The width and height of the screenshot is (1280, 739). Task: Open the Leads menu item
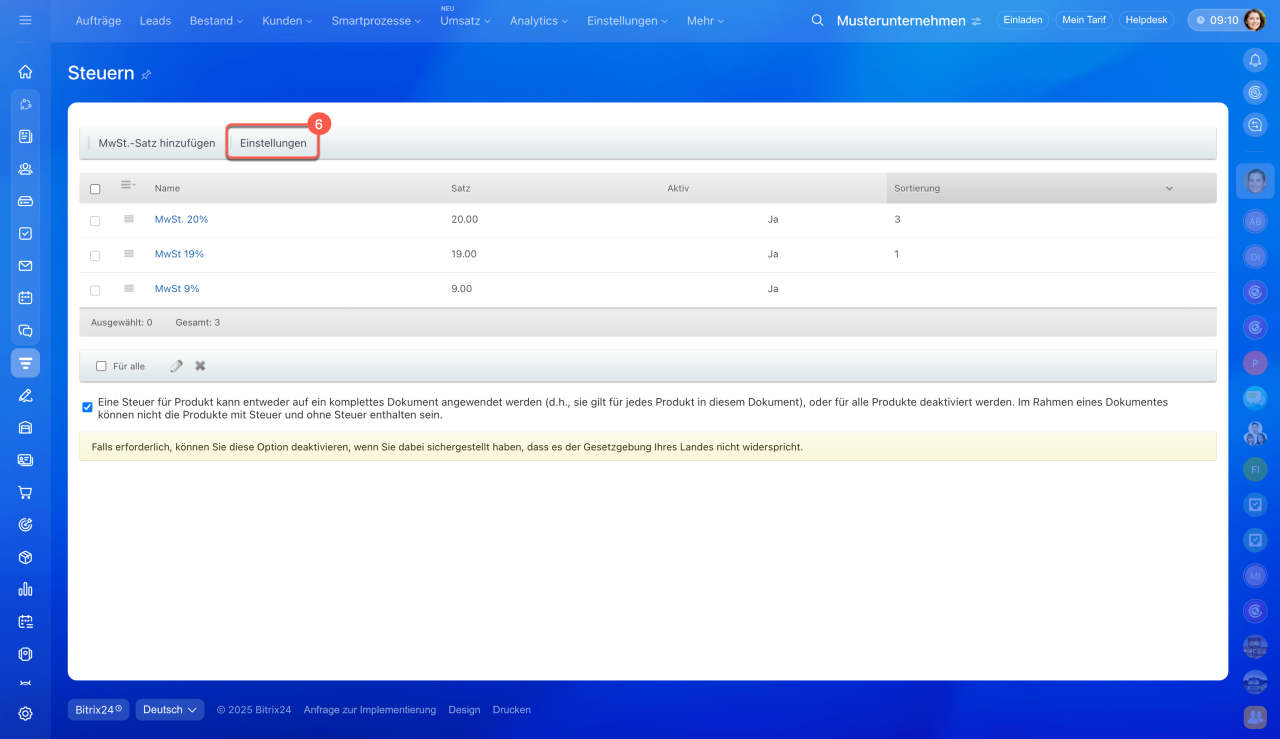(x=155, y=20)
